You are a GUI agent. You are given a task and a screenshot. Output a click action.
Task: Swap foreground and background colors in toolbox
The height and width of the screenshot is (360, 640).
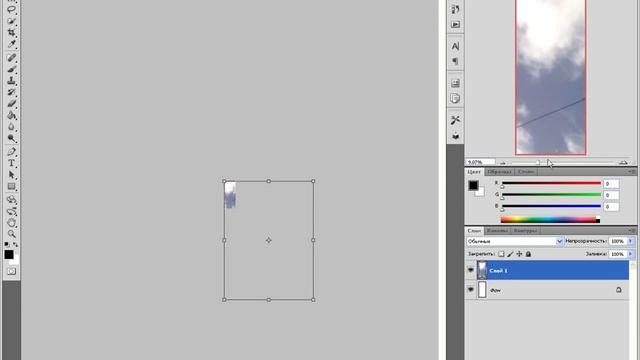point(16,244)
